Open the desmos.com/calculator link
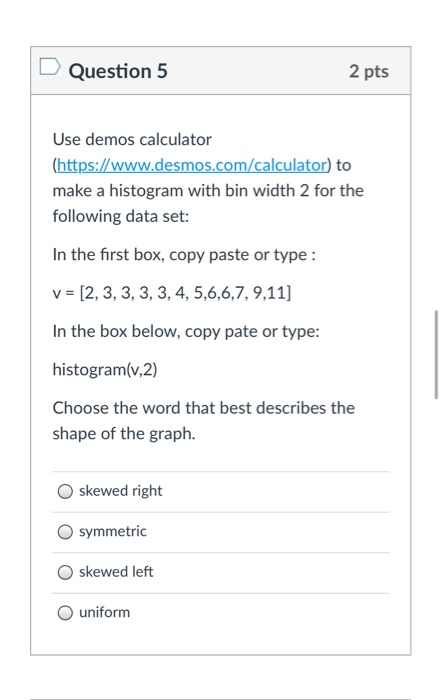Viewport: 442px width, 700px height. pyautogui.click(x=192, y=165)
